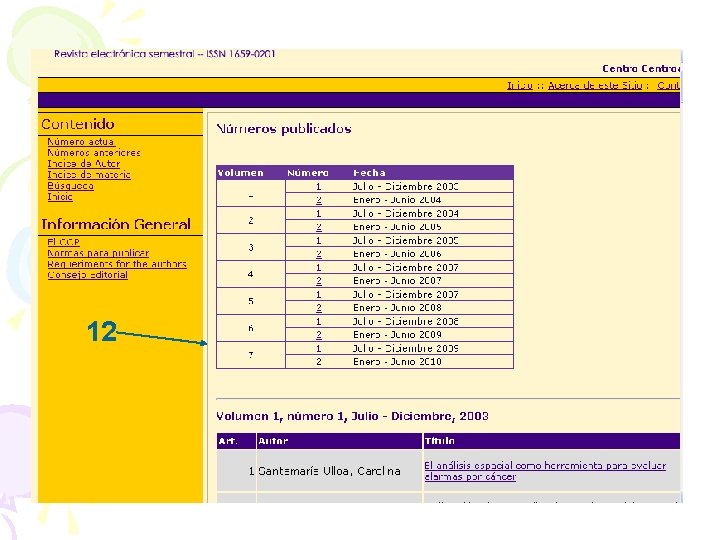The width and height of the screenshot is (720, 540).
Task: Open number 1 of Julio - Diciembre 2005
Action: click(319, 241)
